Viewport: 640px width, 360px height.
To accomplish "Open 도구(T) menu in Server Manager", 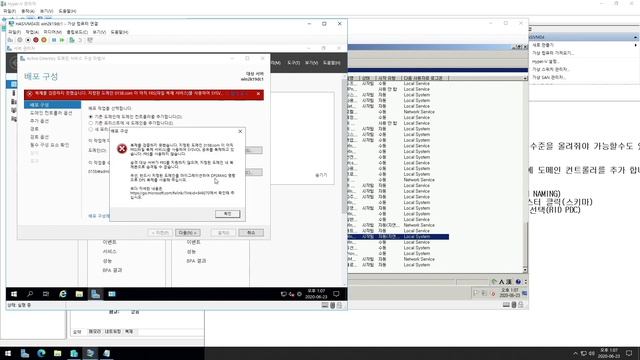I will [x=293, y=63].
